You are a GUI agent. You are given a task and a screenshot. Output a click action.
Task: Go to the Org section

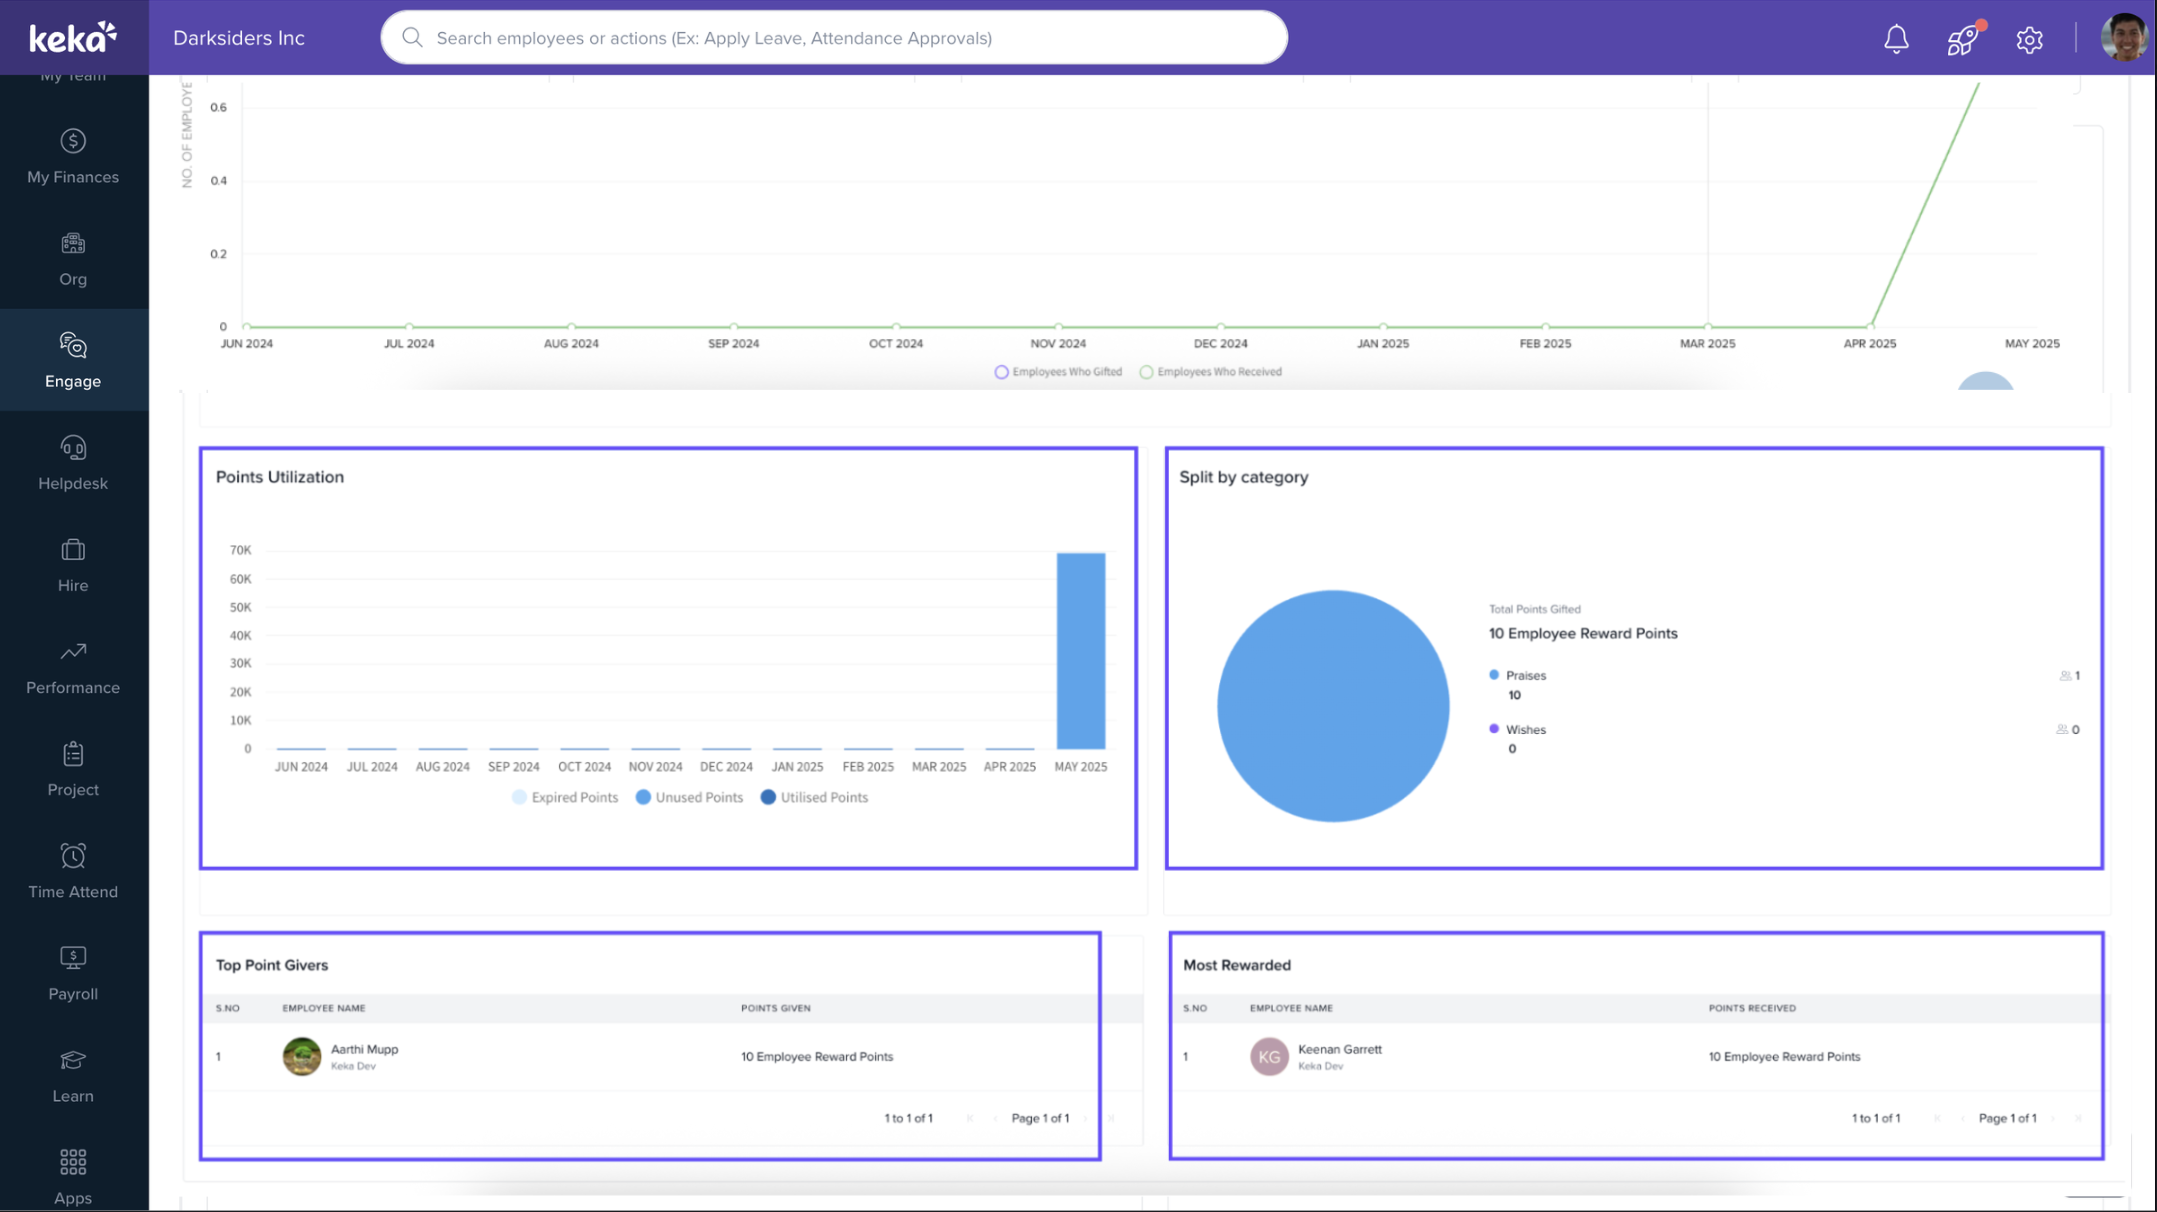73,259
